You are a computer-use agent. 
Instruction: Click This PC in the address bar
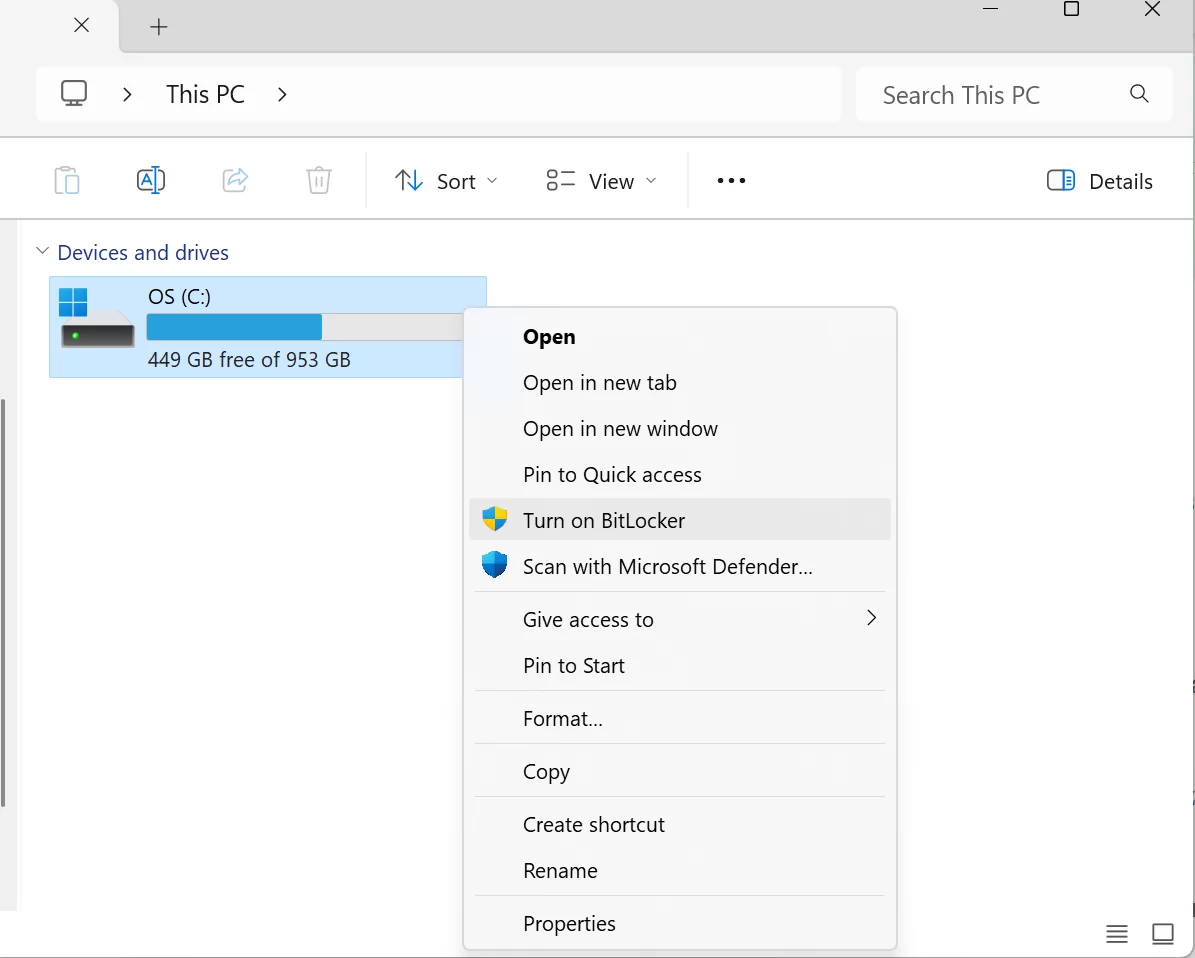coord(205,95)
